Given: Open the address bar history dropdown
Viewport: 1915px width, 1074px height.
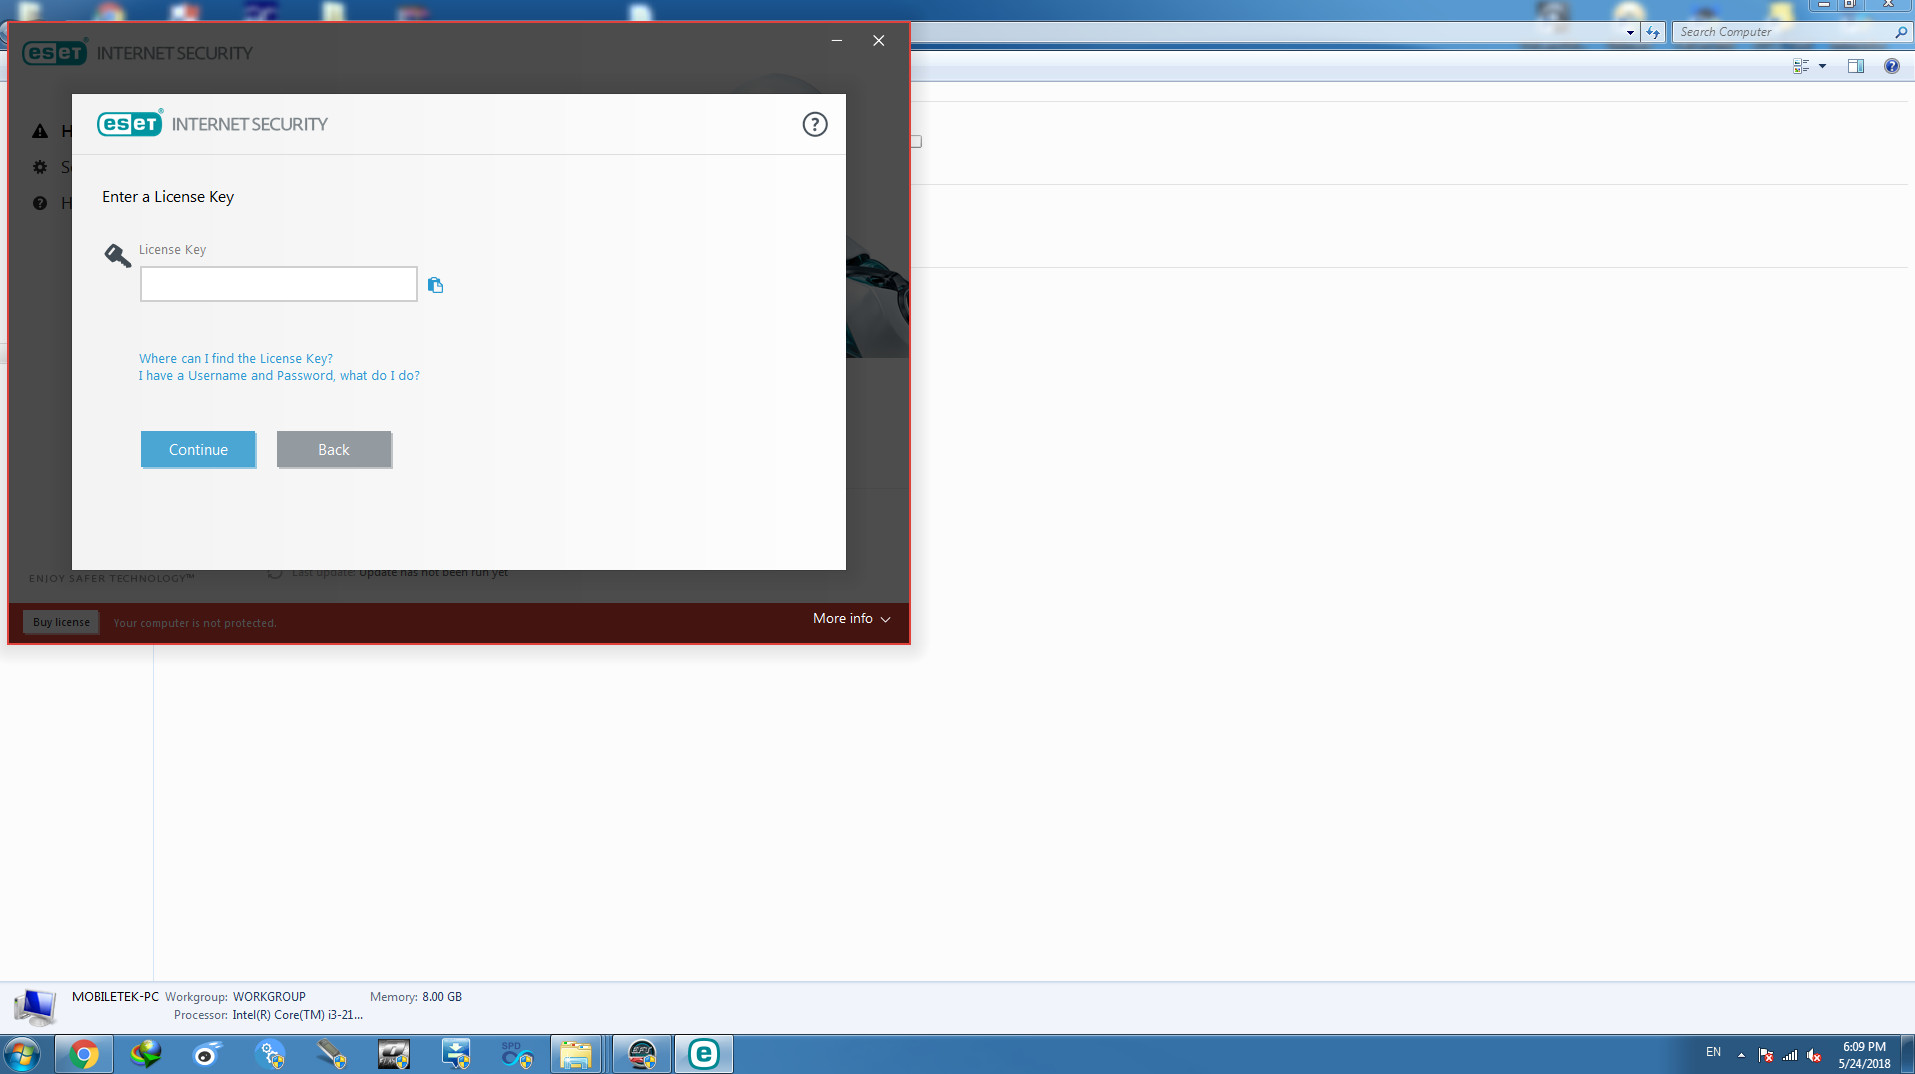Looking at the screenshot, I should tap(1630, 32).
